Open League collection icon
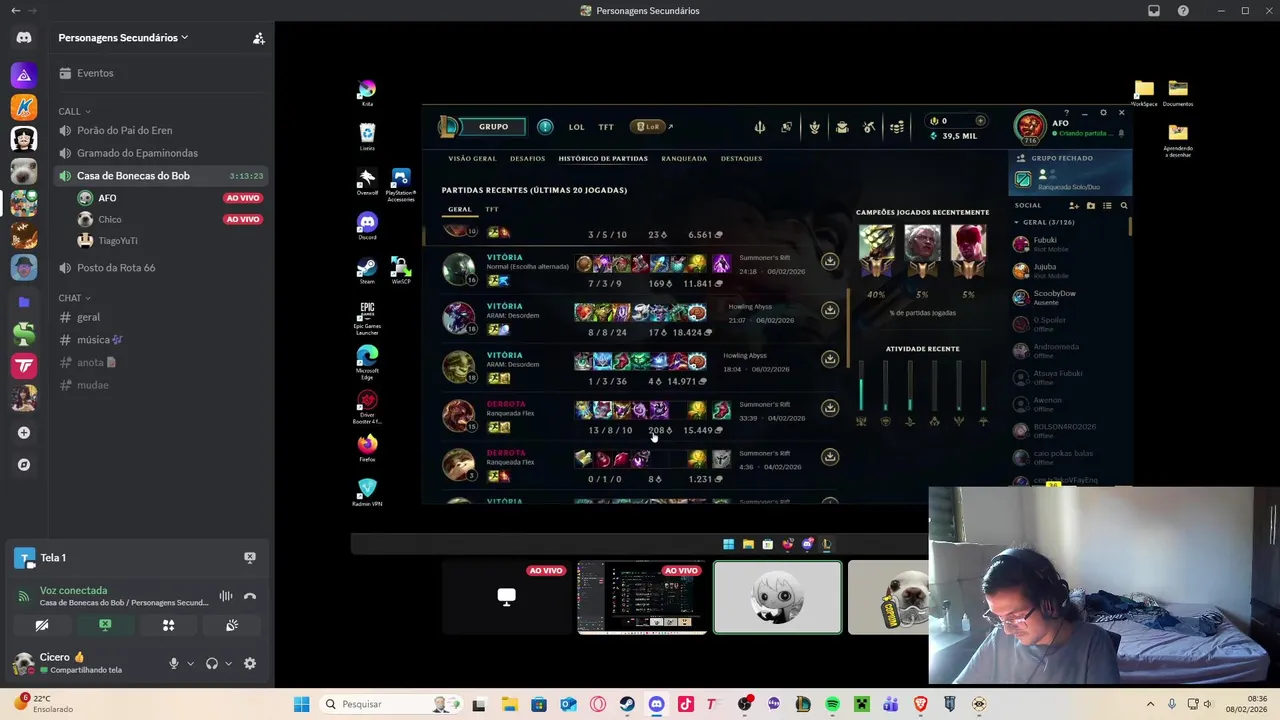Screen dimensions: 1280x720 pyautogui.click(x=842, y=127)
